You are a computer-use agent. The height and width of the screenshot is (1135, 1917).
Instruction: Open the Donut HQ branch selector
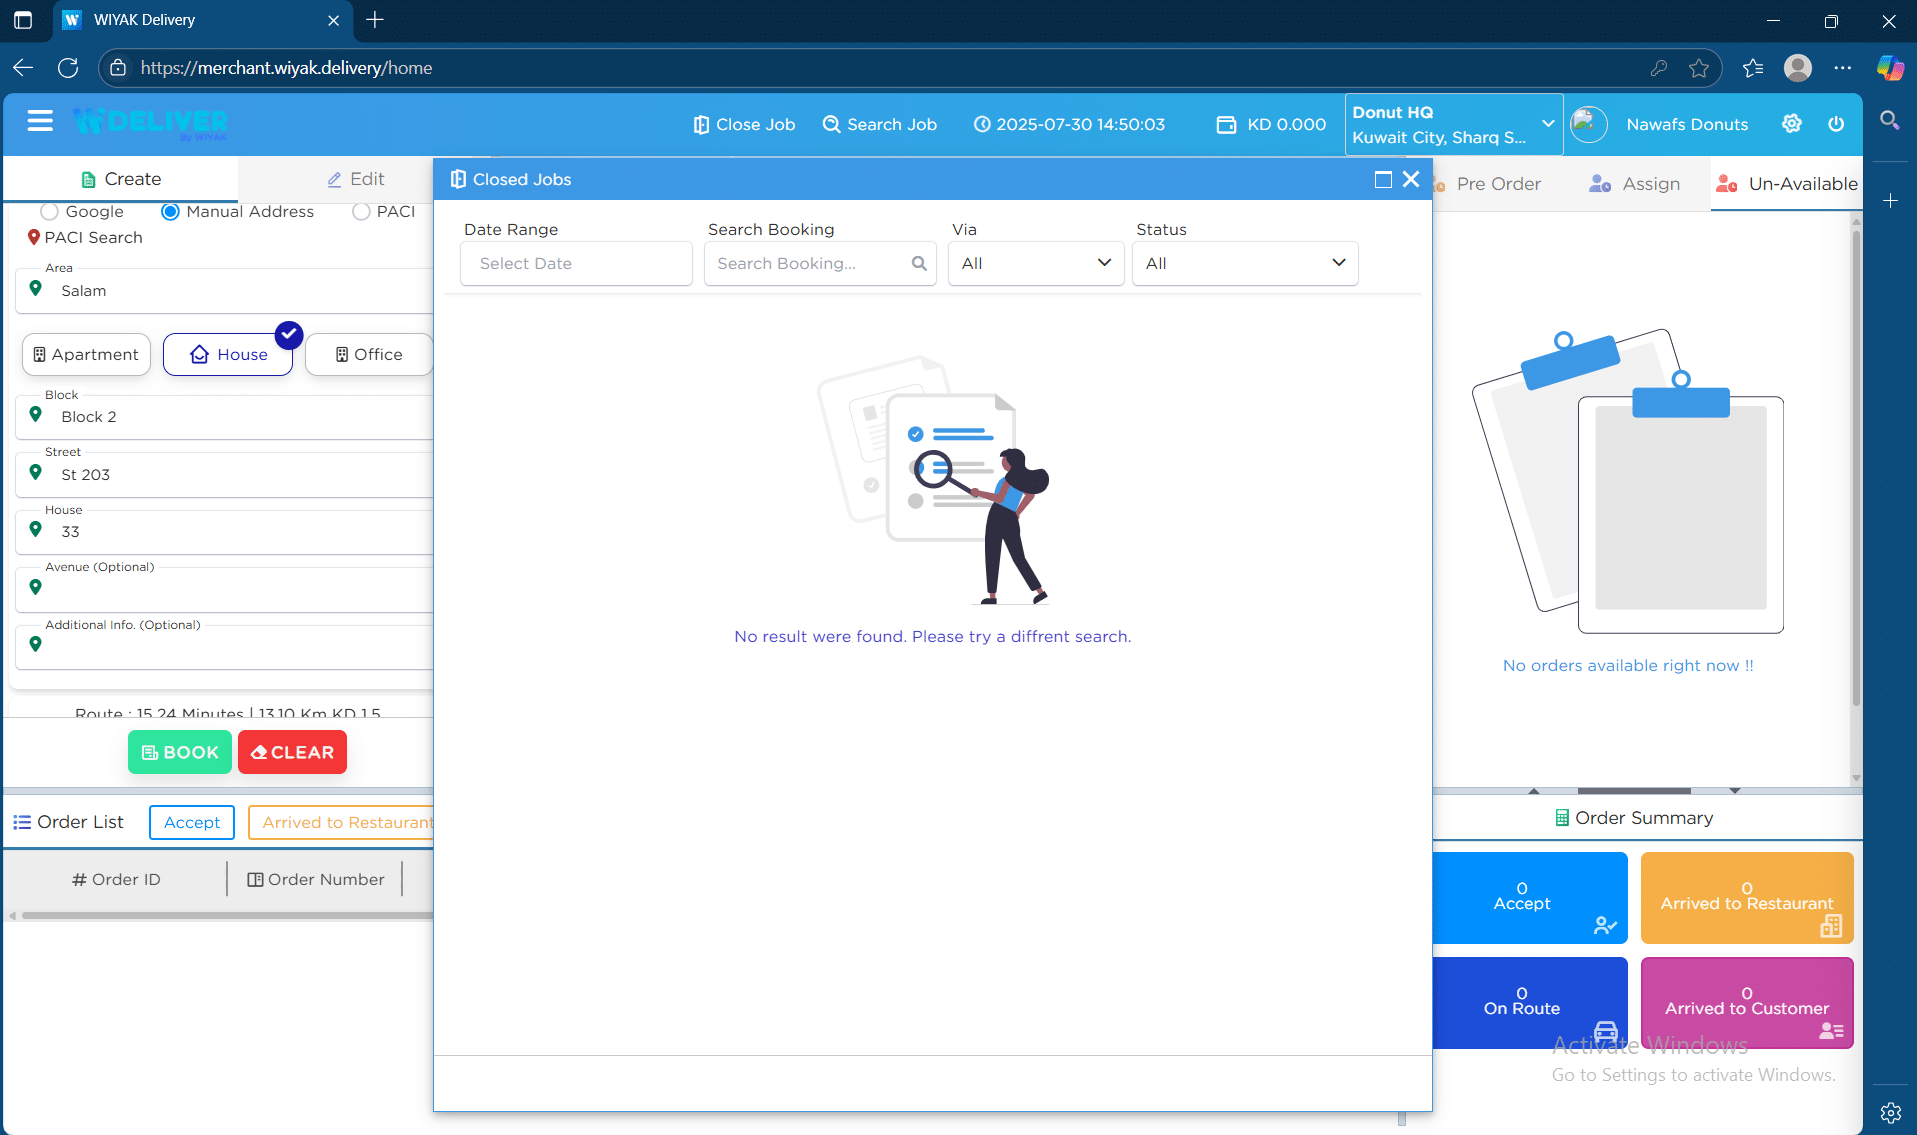point(1453,125)
